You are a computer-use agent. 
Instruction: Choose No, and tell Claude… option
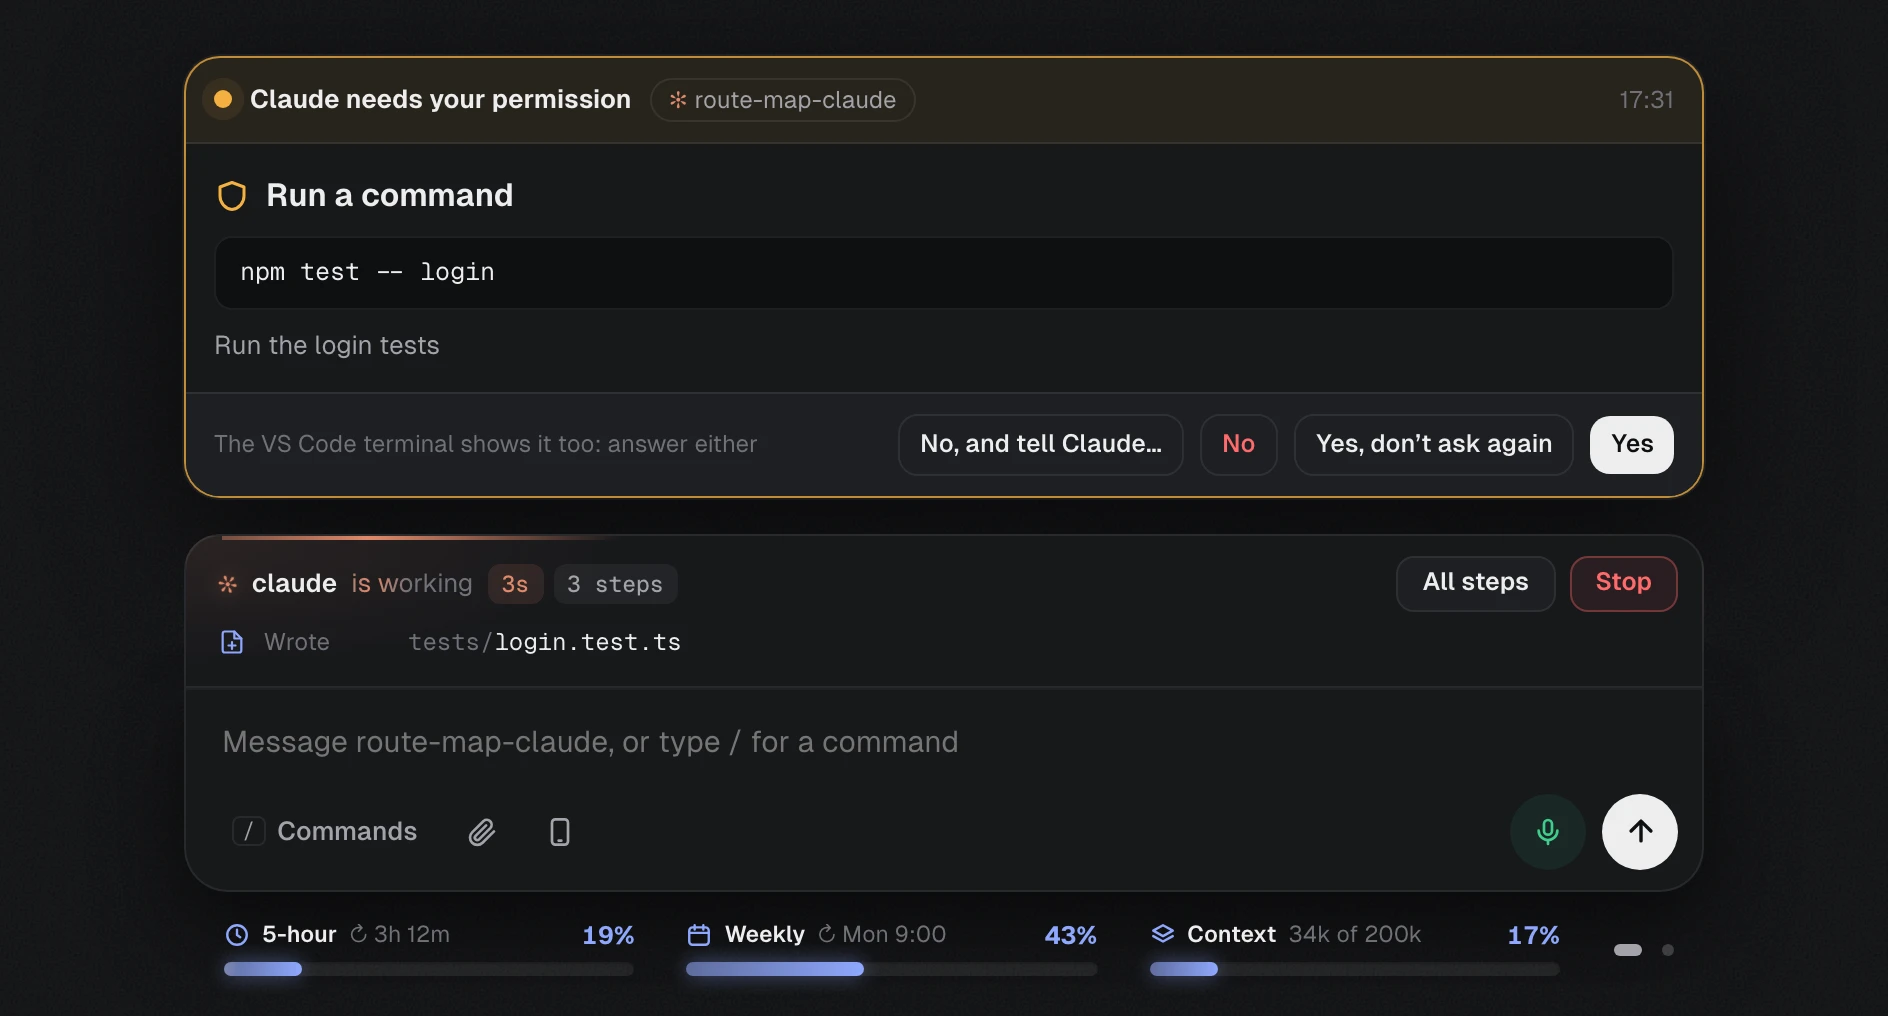coord(1040,444)
